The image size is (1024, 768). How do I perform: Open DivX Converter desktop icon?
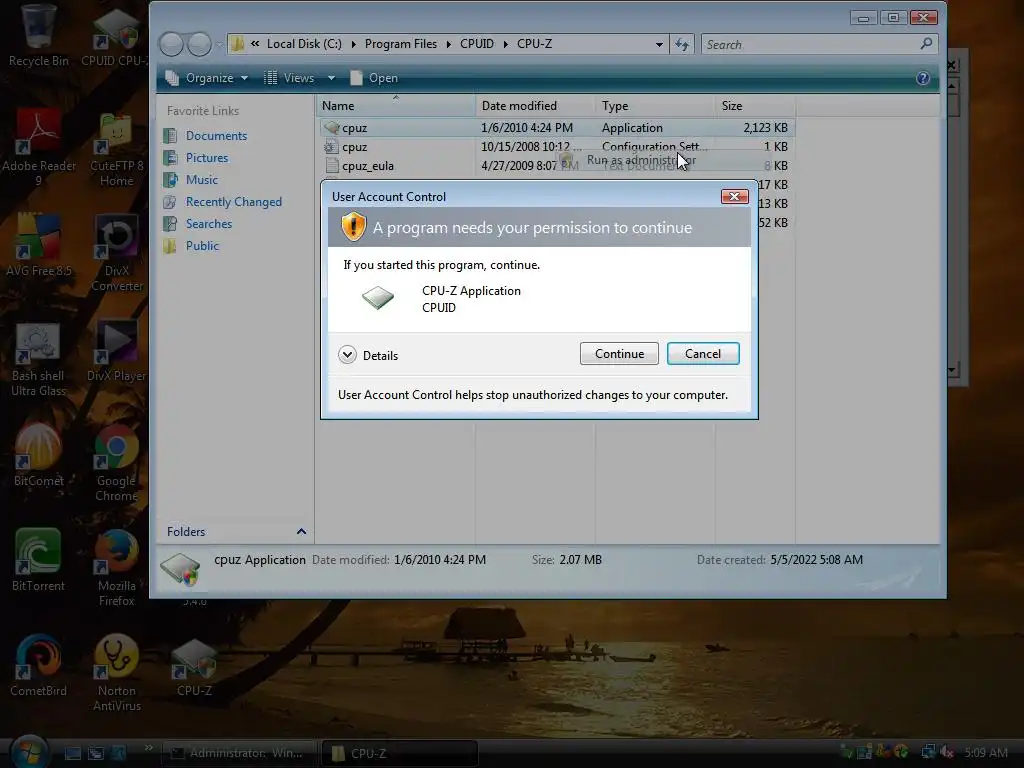116,253
